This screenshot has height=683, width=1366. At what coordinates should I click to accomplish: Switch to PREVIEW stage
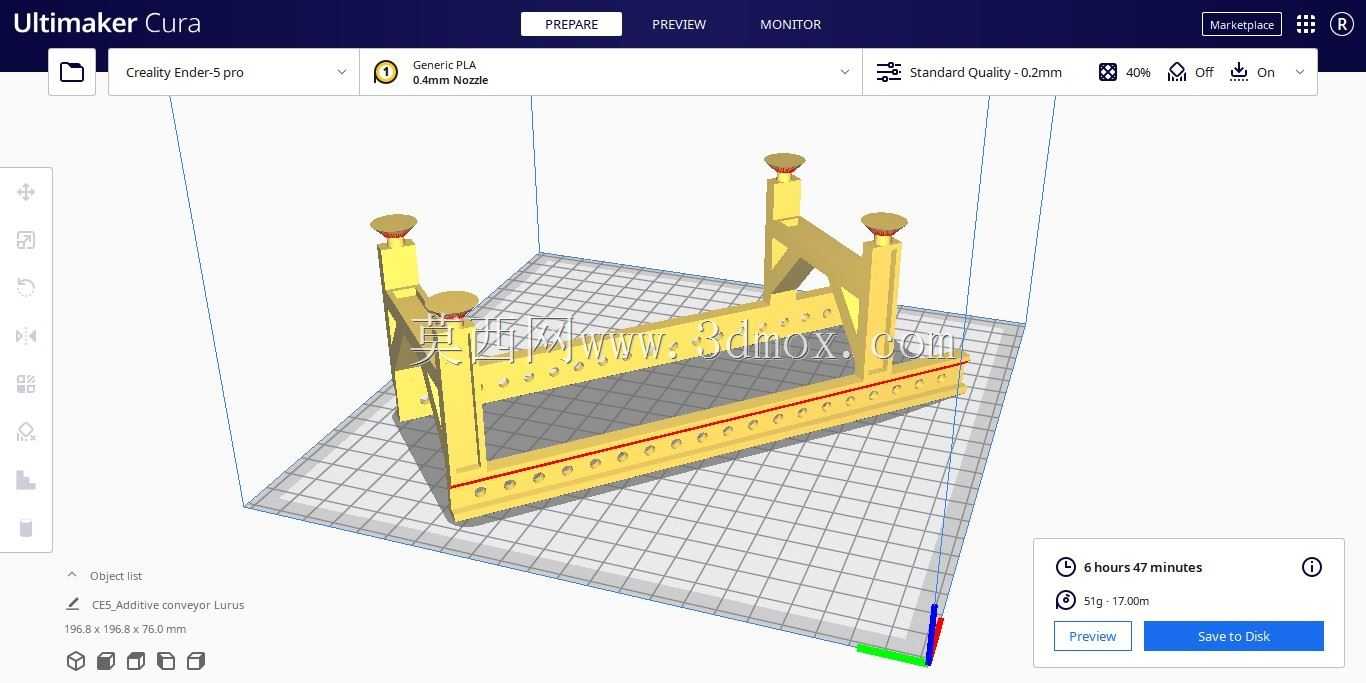click(679, 24)
